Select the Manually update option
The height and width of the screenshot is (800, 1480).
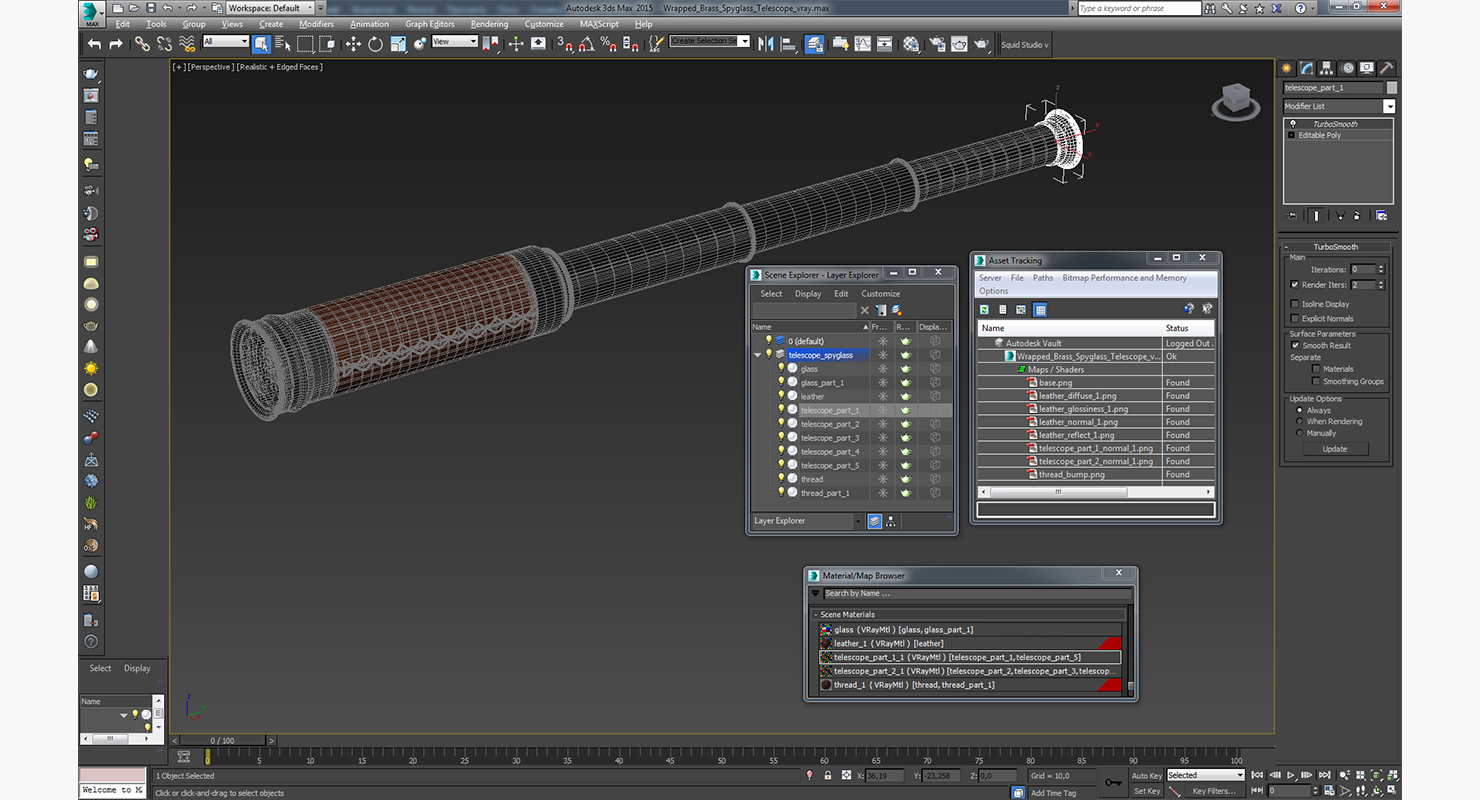tap(1300, 433)
